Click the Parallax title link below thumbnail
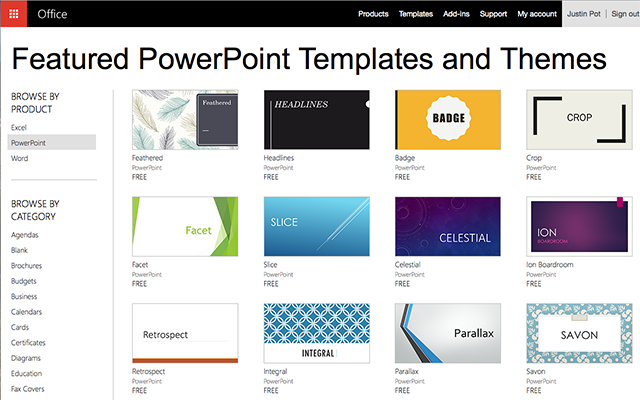Image resolution: width=640 pixels, height=400 pixels. pyautogui.click(x=407, y=371)
